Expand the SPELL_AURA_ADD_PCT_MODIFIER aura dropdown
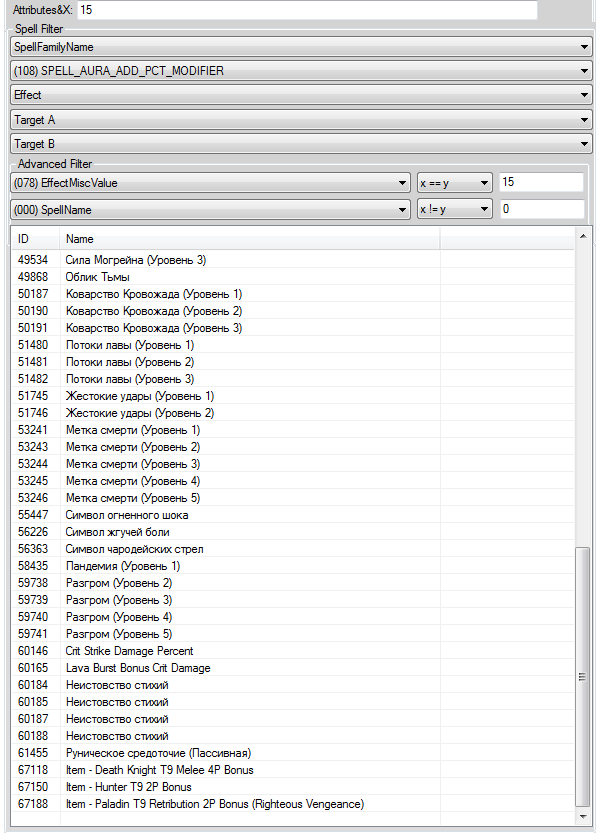Viewport: 596px width, 835px height. pos(301,71)
